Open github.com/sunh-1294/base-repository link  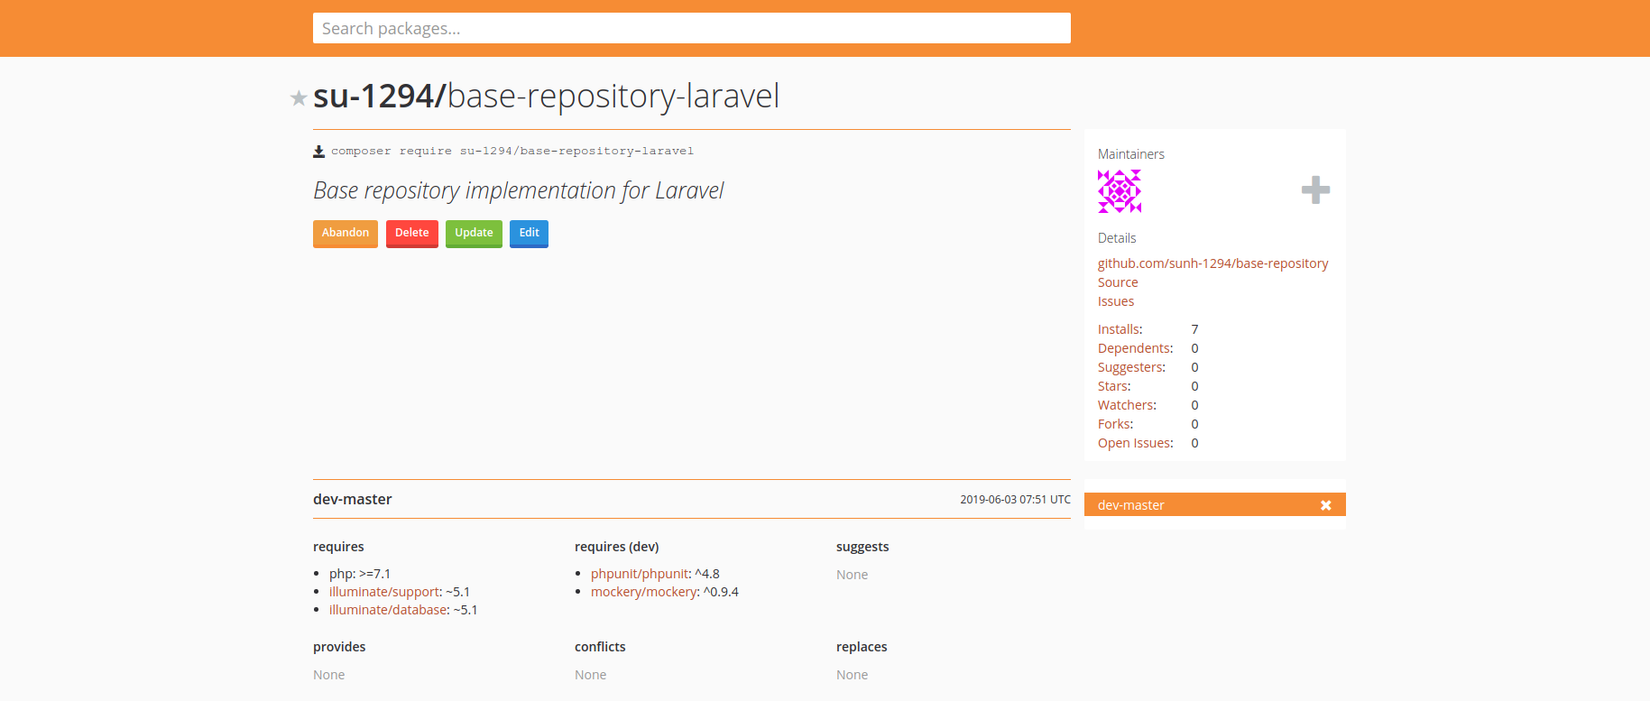point(1213,263)
